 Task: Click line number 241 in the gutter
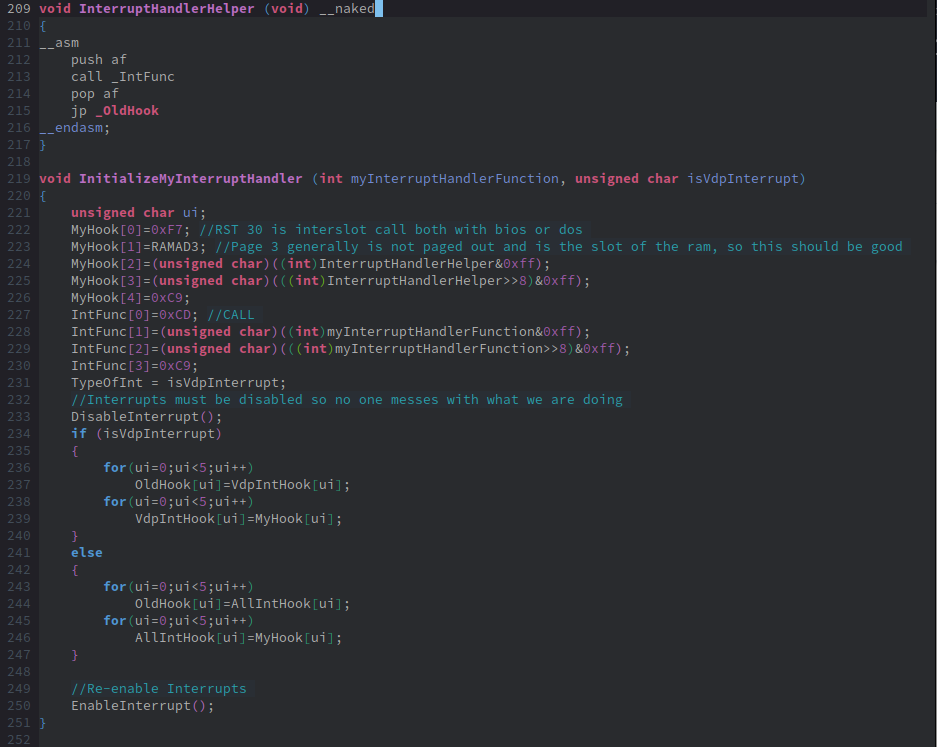19,553
